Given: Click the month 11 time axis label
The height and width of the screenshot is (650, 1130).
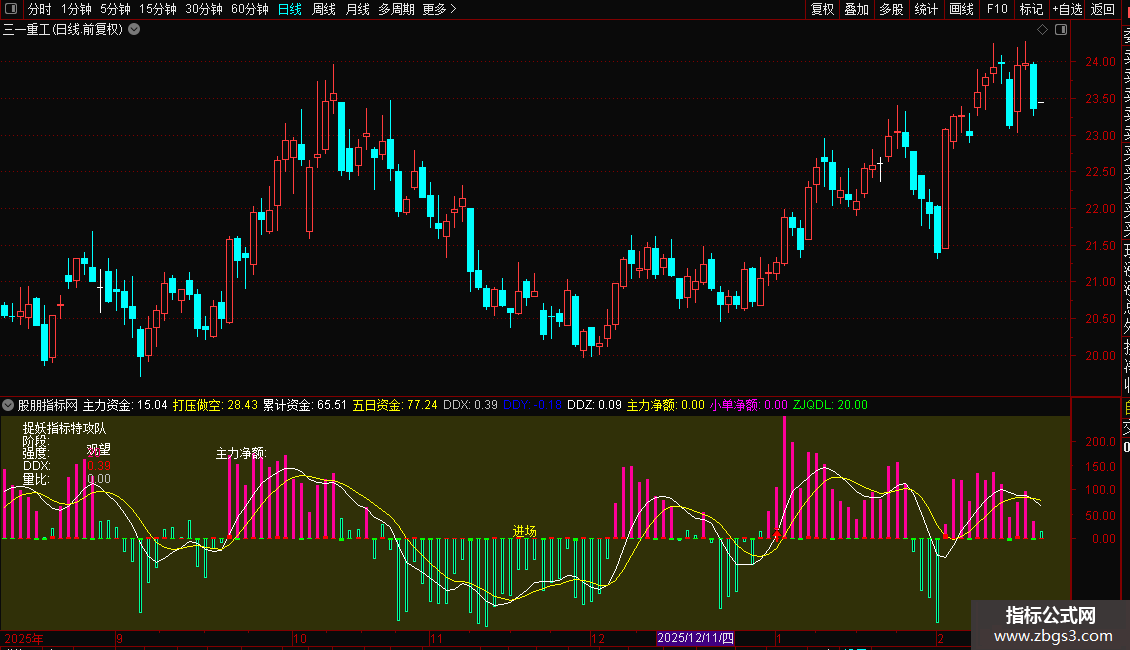Looking at the screenshot, I should point(436,638).
